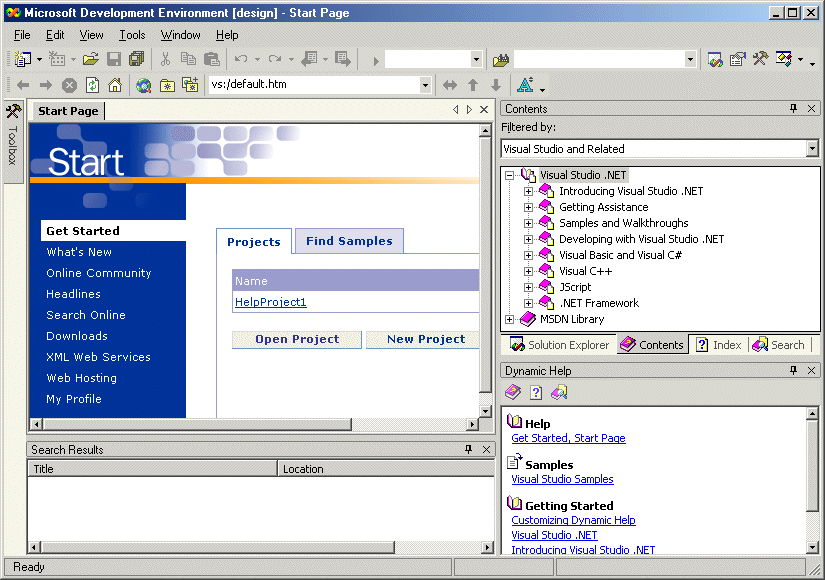Click the Web Home house icon

pos(115,85)
